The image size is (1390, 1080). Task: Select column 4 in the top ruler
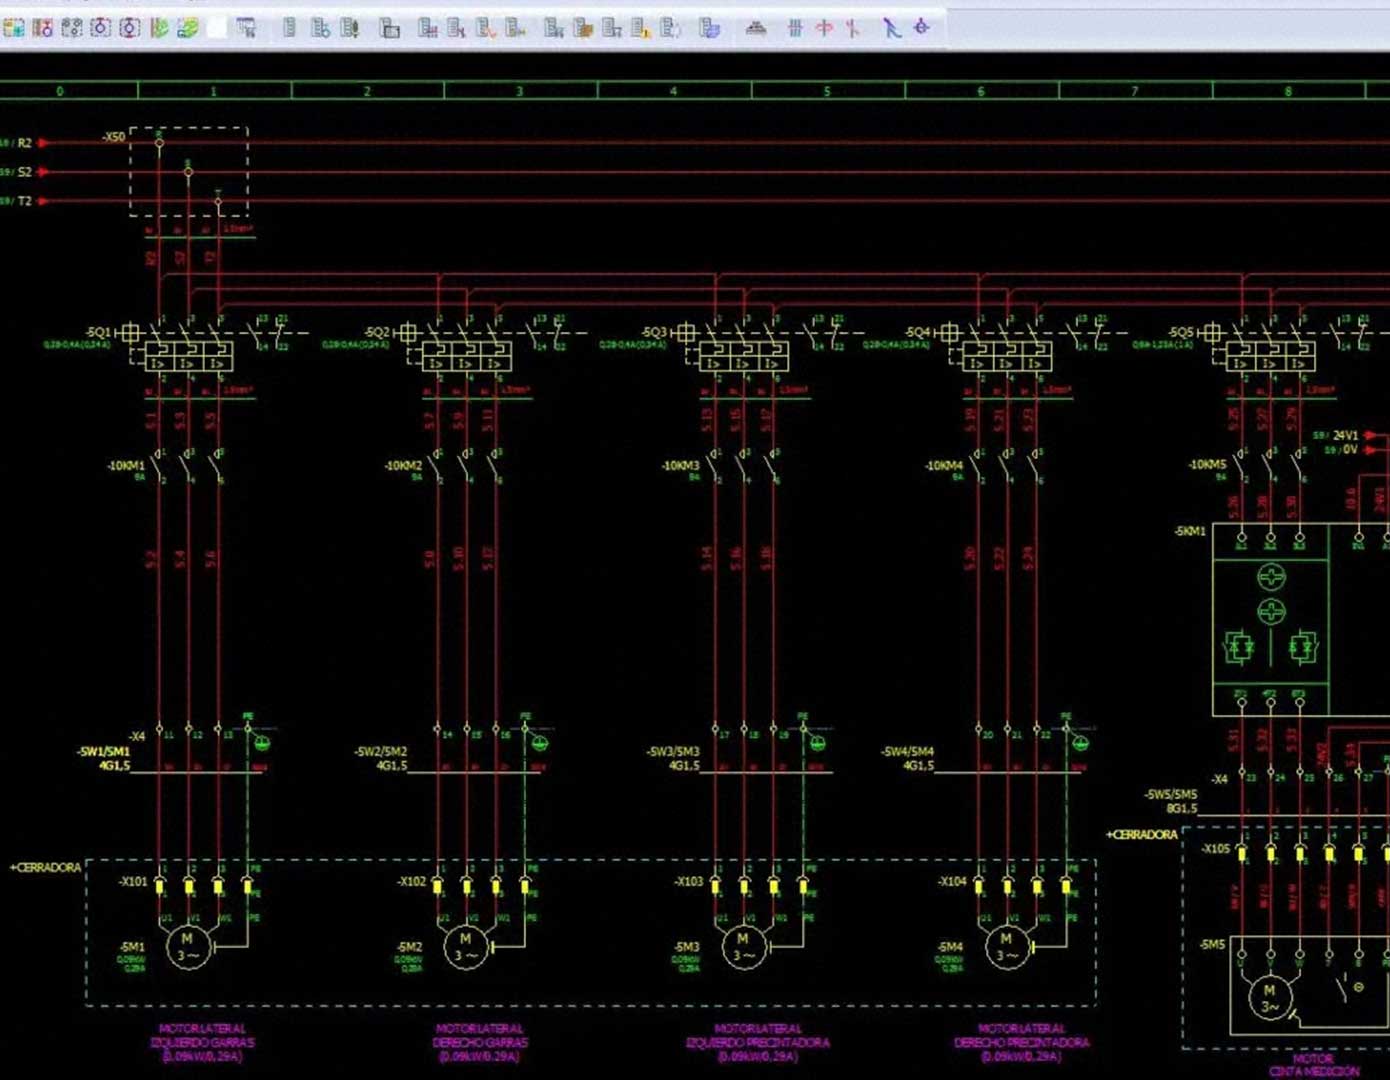(674, 91)
